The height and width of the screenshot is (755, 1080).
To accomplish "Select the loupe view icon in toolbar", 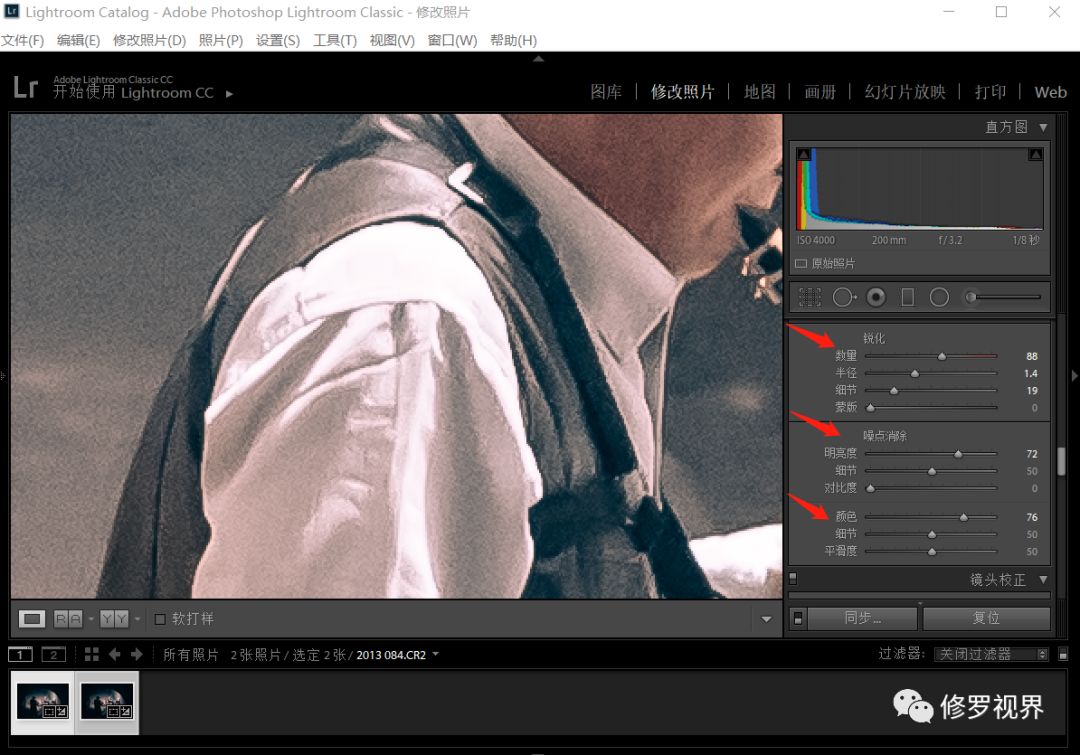I will click(32, 619).
